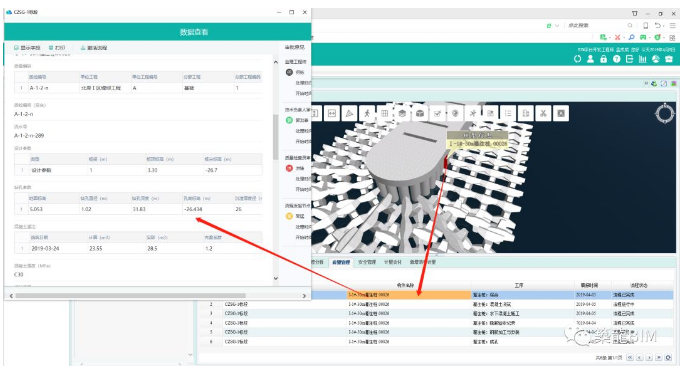The image size is (684, 369).
Task: Open the stacked layers tool in 3D toolbar
Action: point(402,113)
